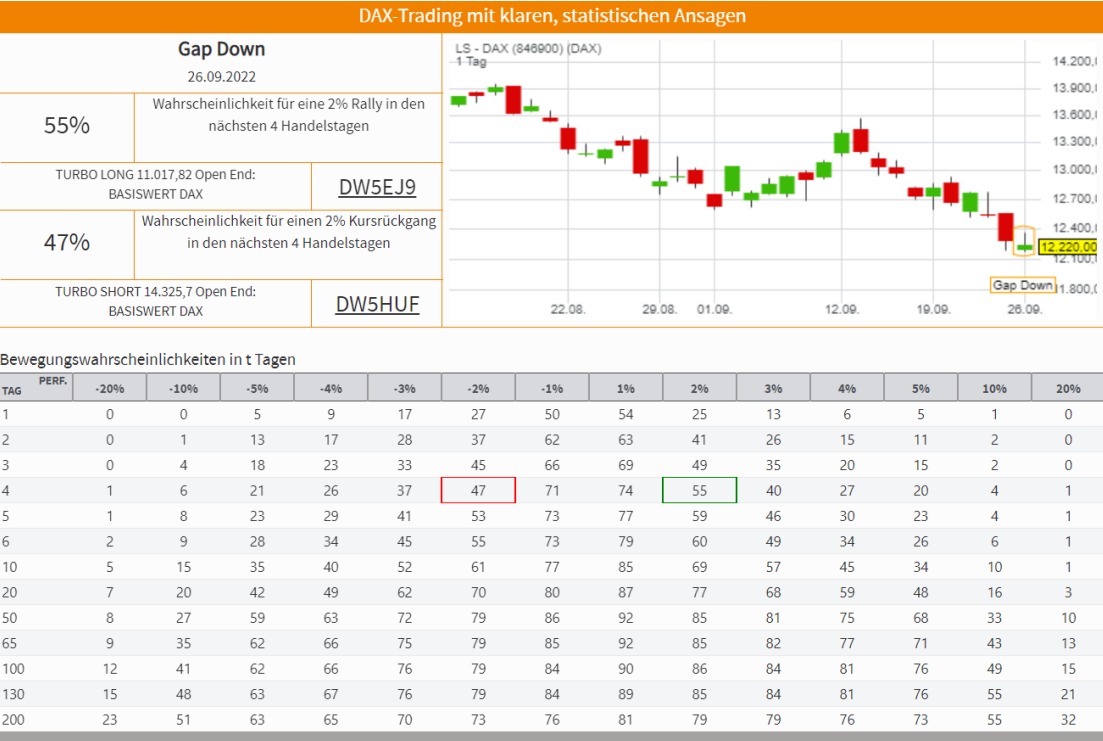Viewport: 1103px width, 741px height.
Task: Click the 43 cell in row 65
Action: coord(994,643)
